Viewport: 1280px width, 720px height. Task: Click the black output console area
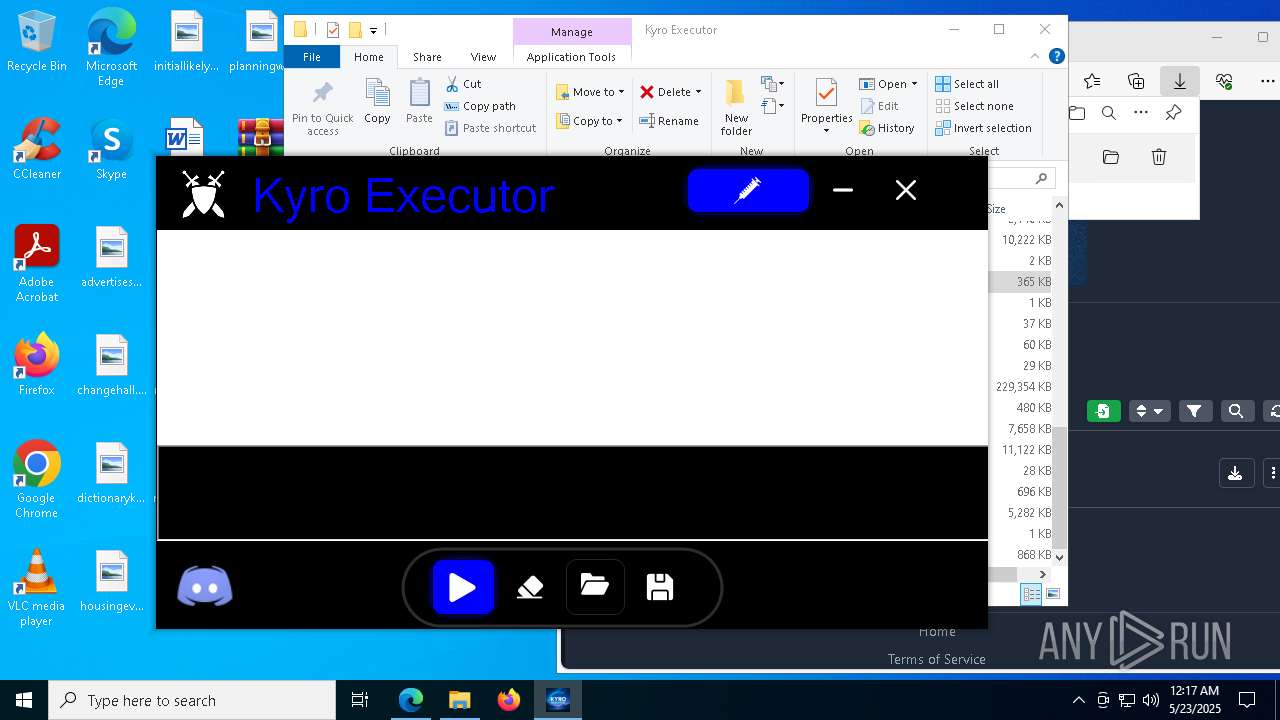pyautogui.click(x=572, y=493)
